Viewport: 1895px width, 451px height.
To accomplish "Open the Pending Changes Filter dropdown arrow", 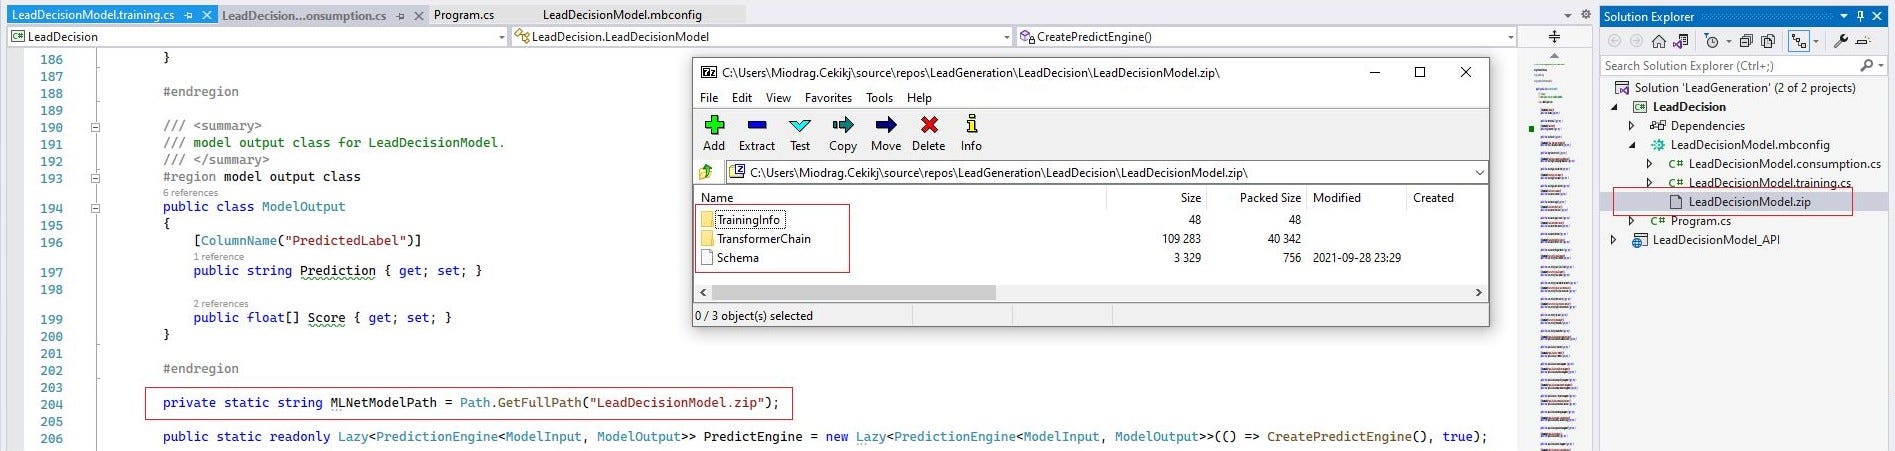I will point(1729,41).
